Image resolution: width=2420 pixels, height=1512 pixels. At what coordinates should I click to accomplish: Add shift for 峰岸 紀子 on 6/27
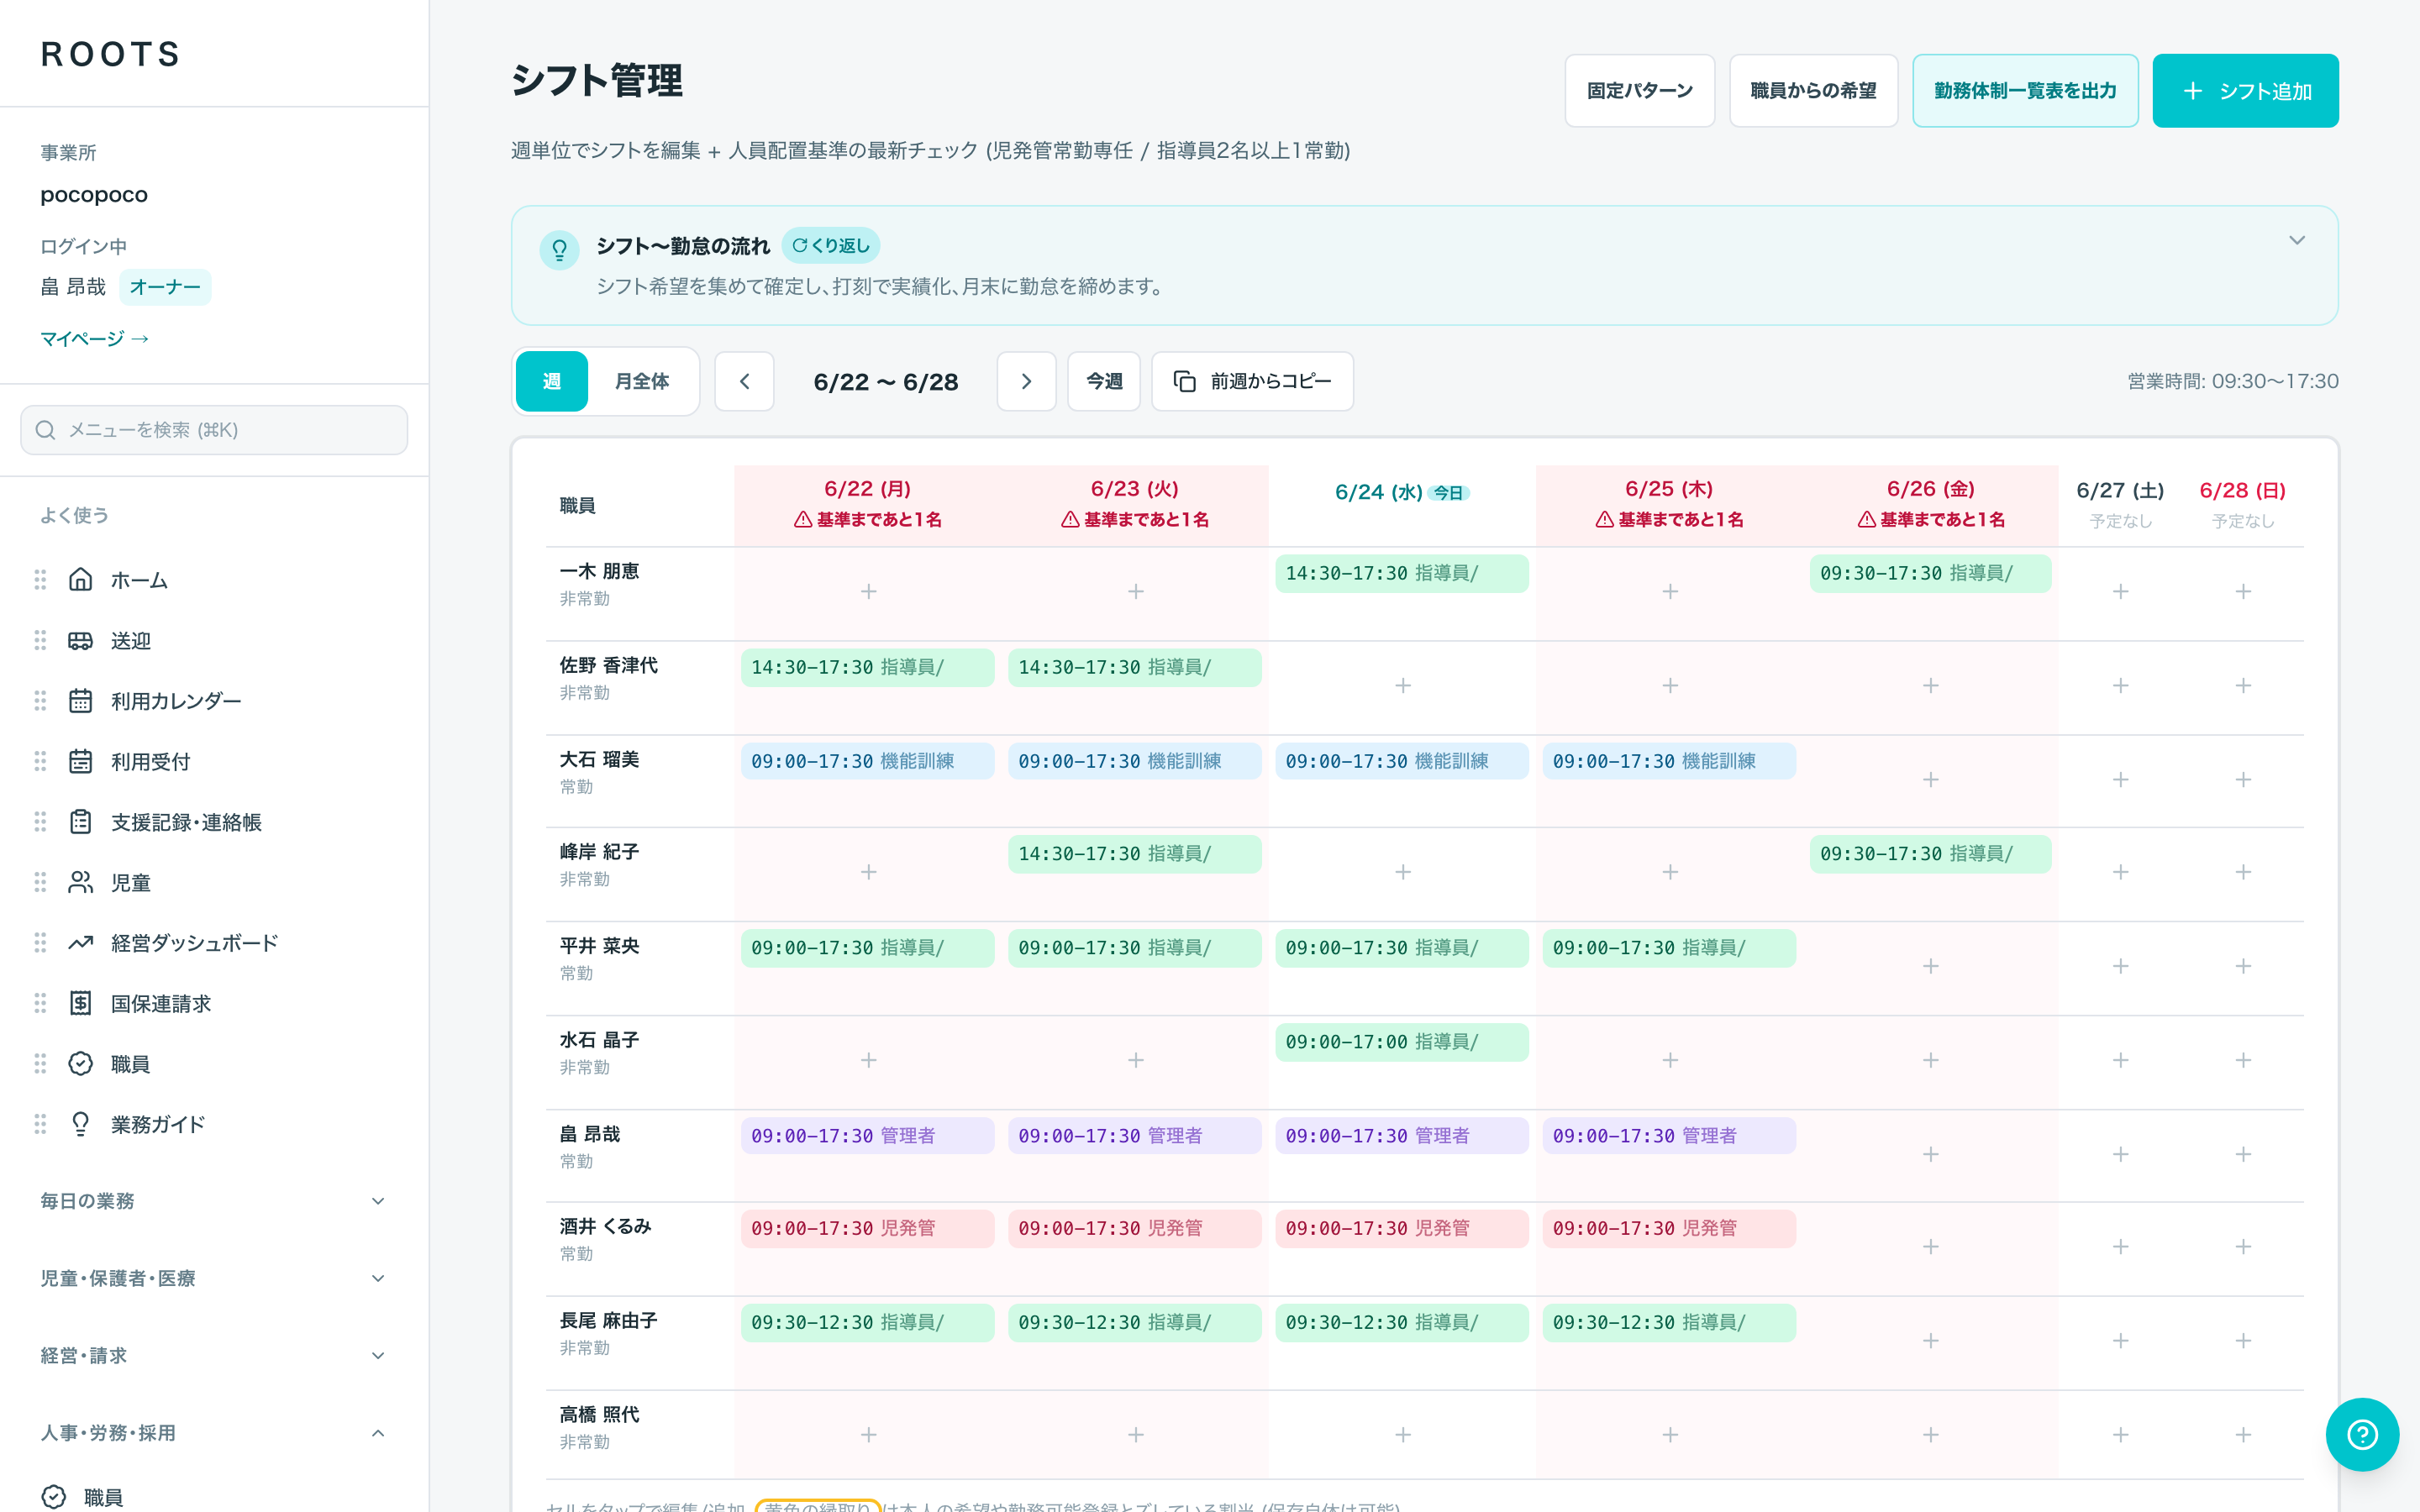2120,873
